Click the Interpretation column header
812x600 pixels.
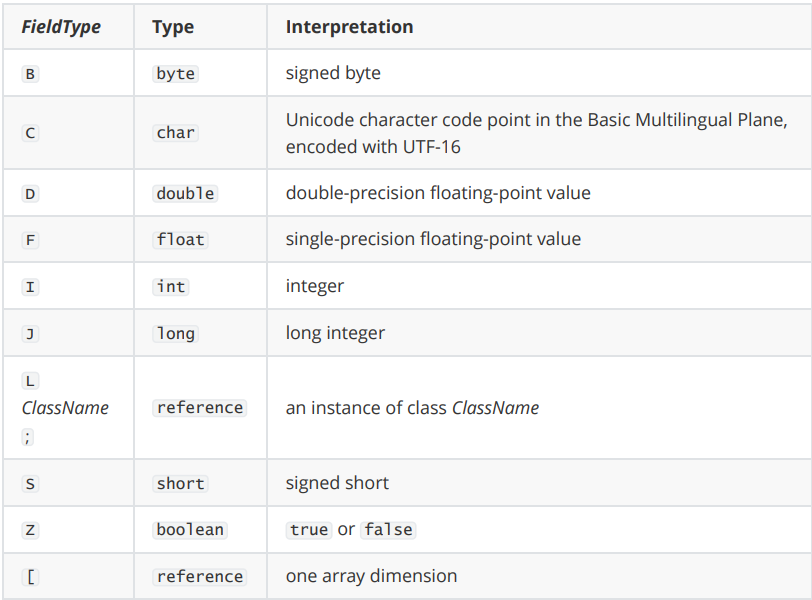[350, 27]
